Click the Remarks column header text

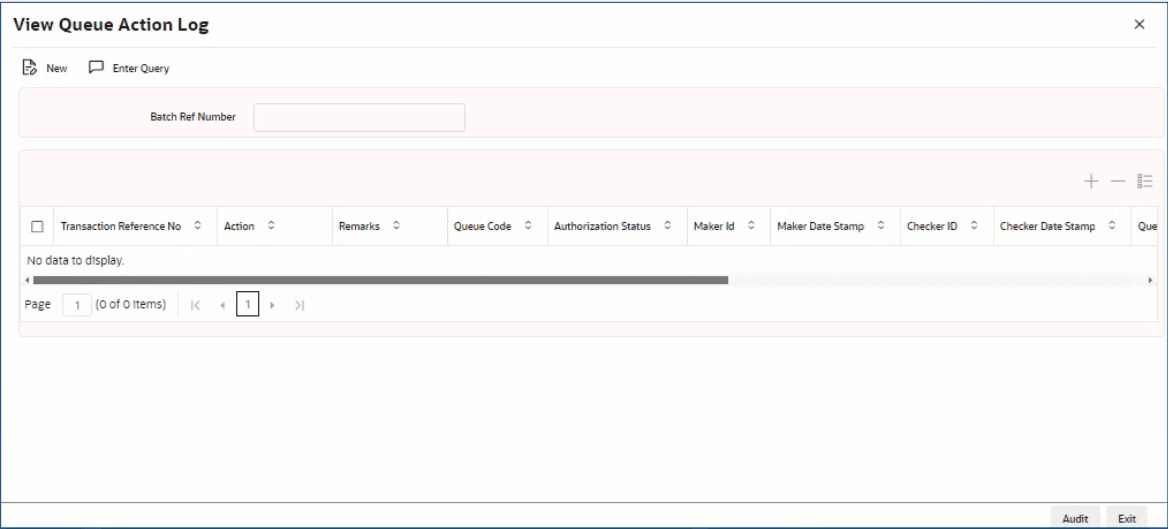[x=359, y=227]
